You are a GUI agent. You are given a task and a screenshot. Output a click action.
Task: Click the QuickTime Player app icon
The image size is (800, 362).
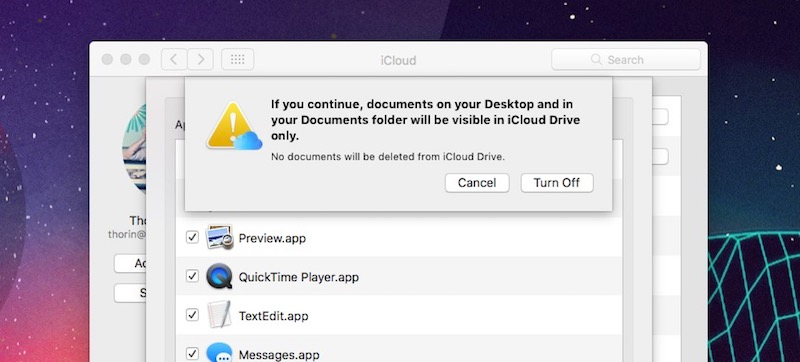click(219, 276)
